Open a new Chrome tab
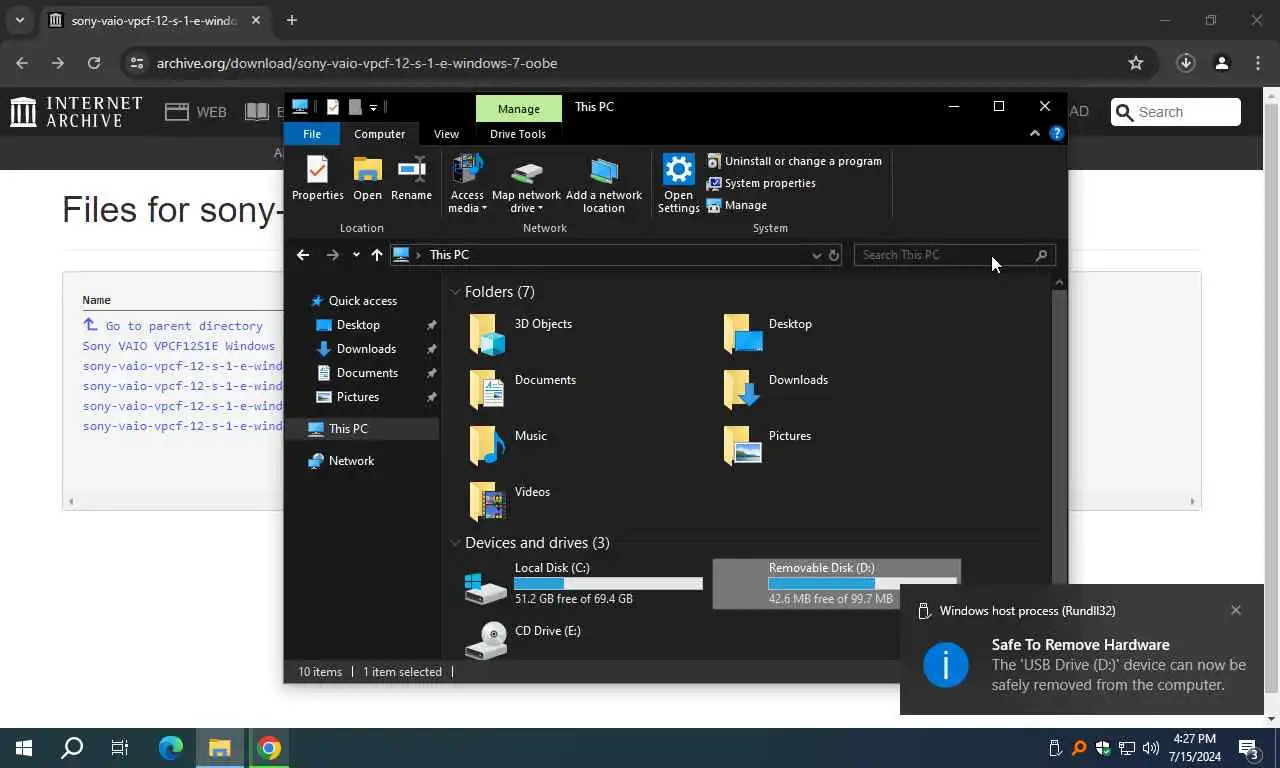Viewport: 1280px width, 768px height. [x=291, y=20]
